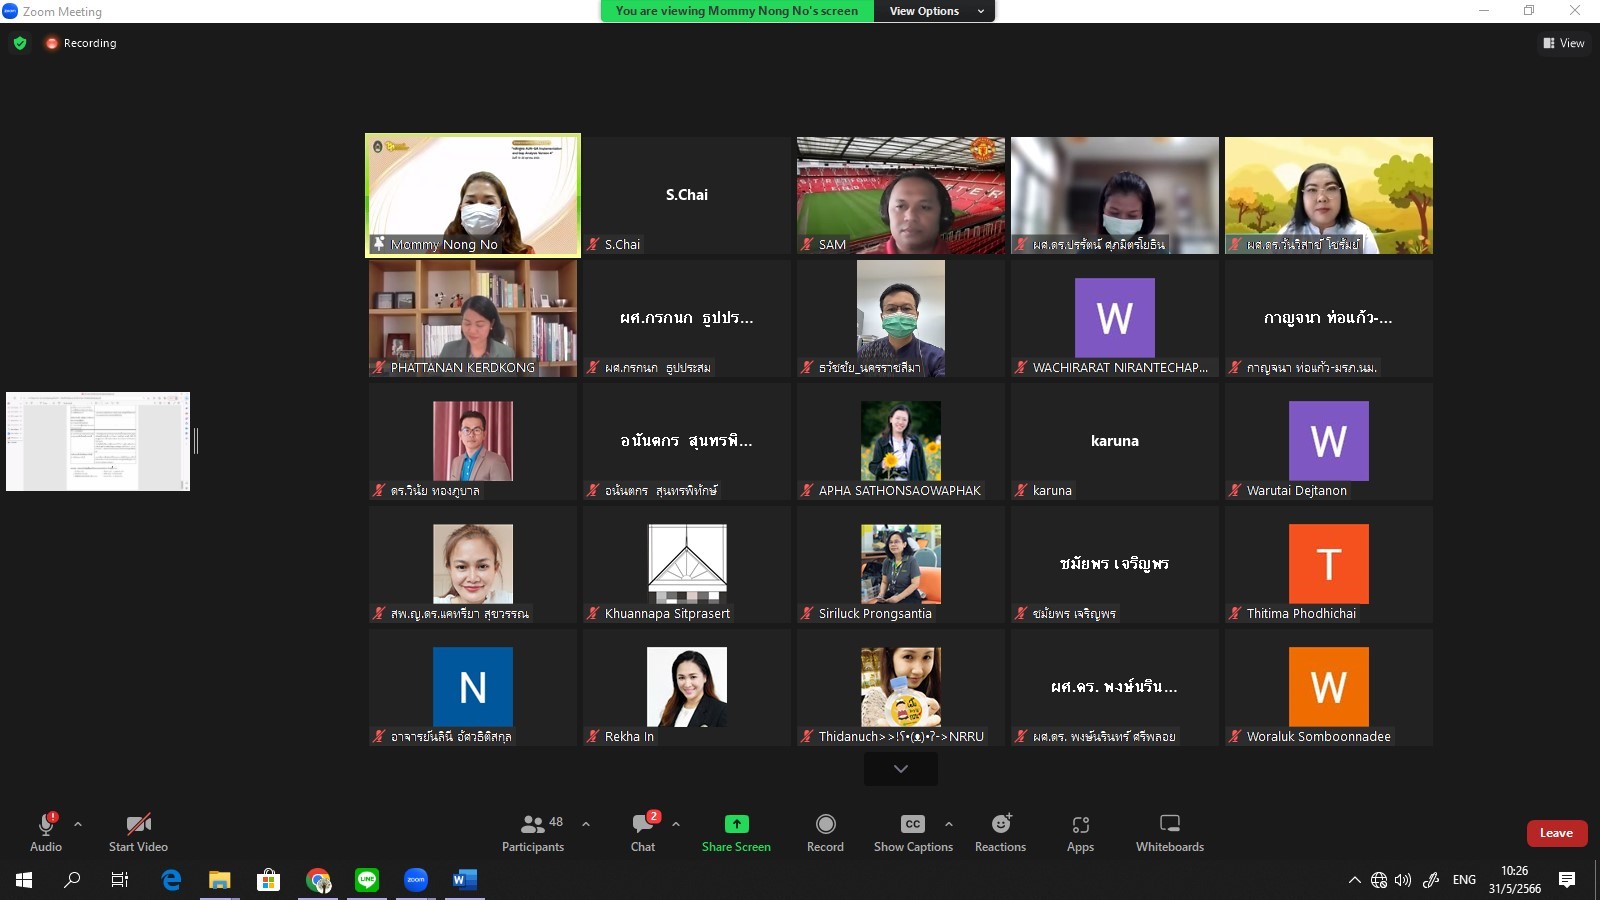Open Google Chrome from the taskbar

318,880
